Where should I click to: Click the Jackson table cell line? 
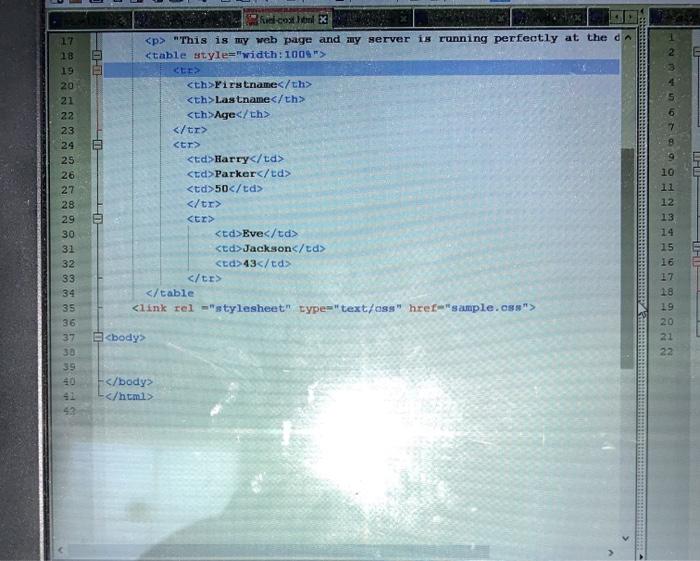pyautogui.click(x=270, y=248)
